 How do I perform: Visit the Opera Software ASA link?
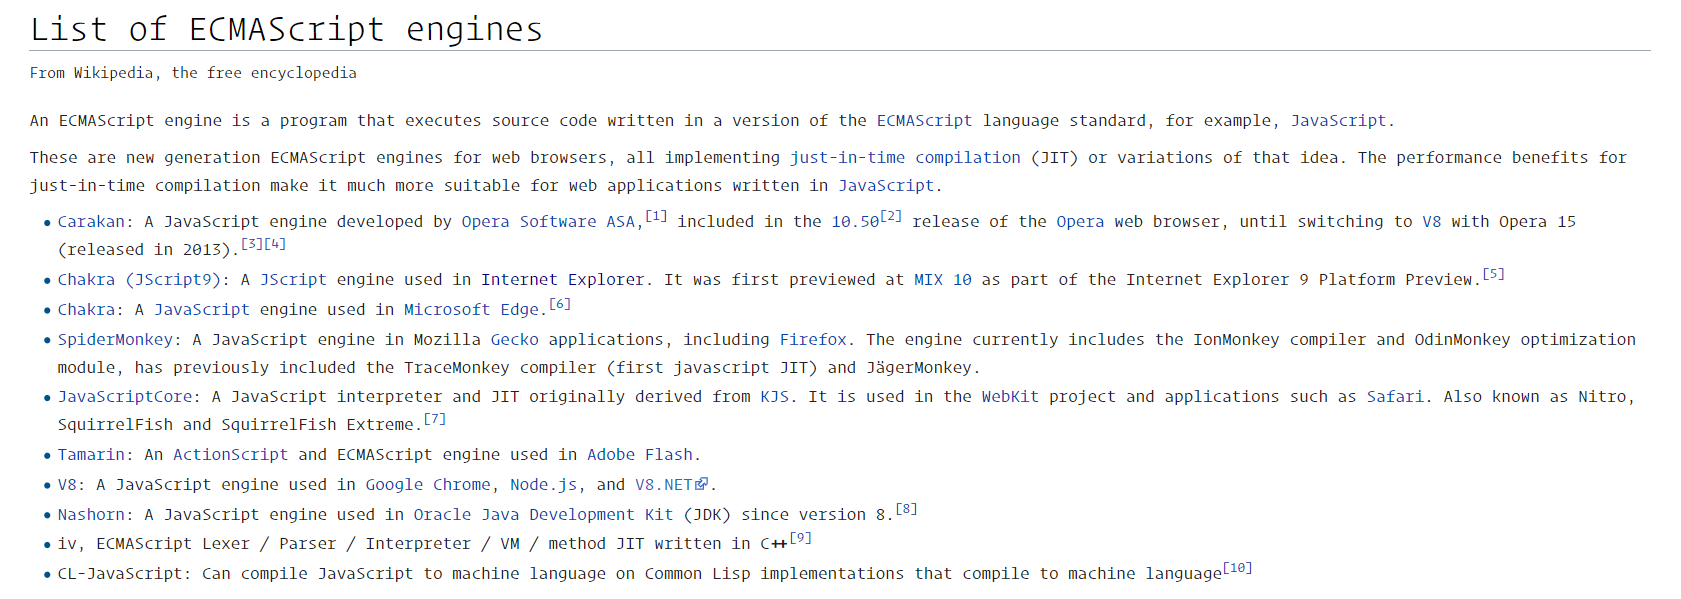pyautogui.click(x=548, y=222)
